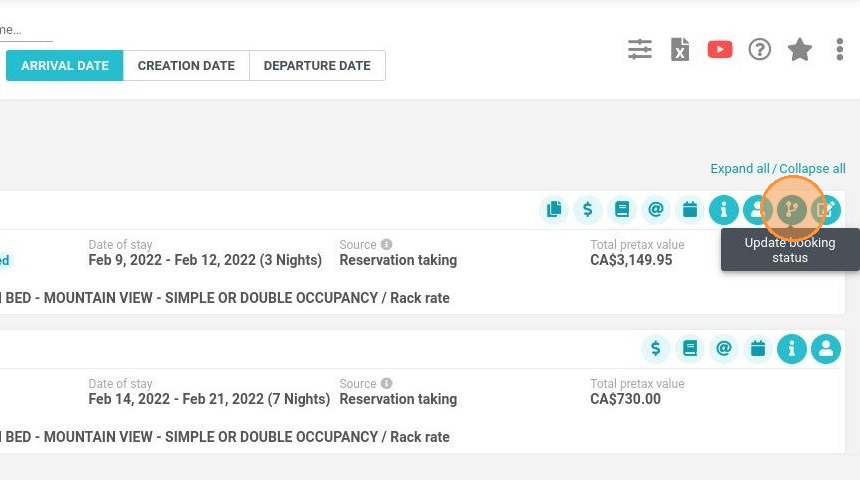Edit pencil icon on Feb 9 booking
The width and height of the screenshot is (860, 480).
(x=826, y=210)
